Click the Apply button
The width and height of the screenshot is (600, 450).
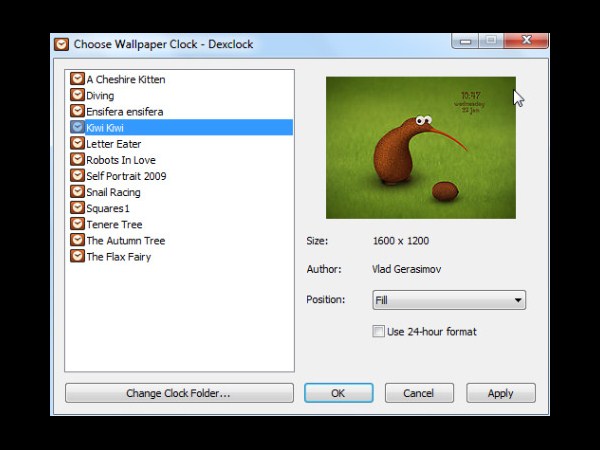[x=500, y=393]
